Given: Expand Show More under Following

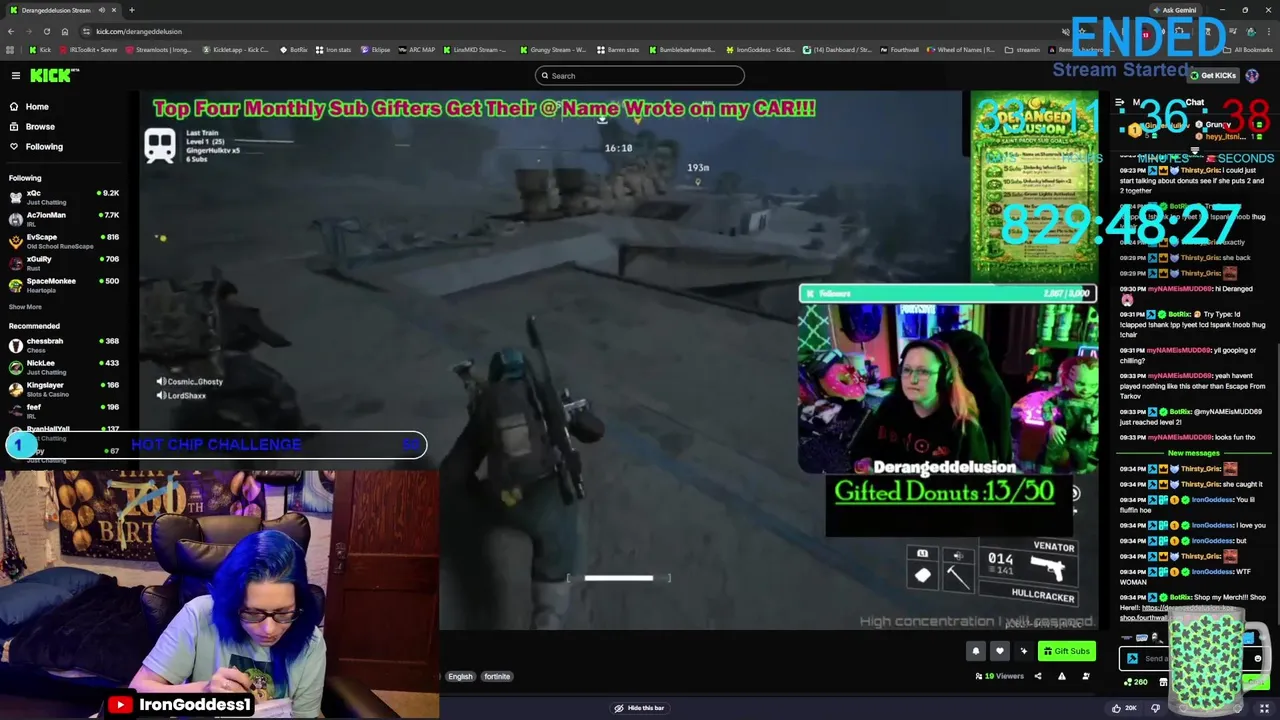Looking at the screenshot, I should tap(26, 307).
